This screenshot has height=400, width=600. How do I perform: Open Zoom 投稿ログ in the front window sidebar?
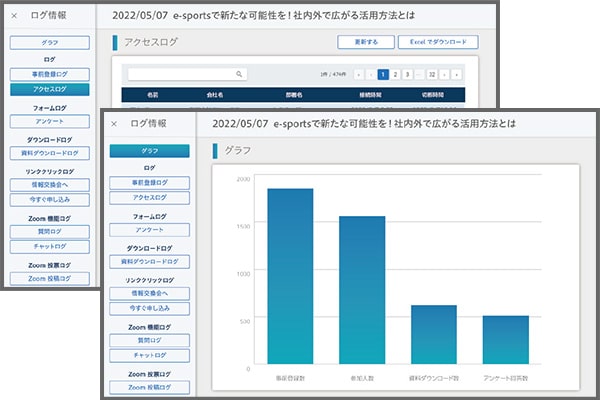149,387
